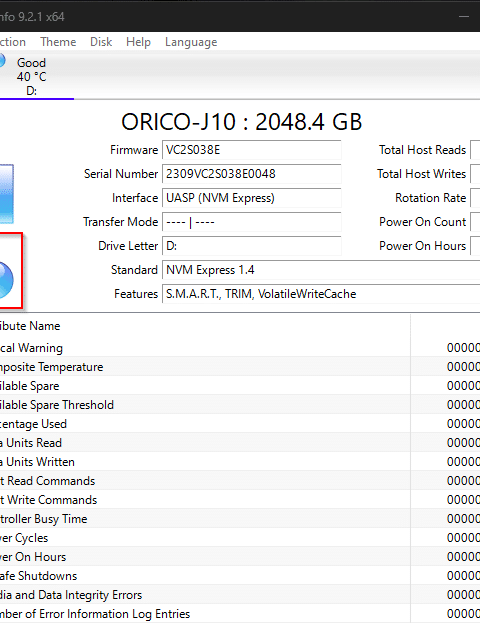Select the Available Spare row

pyautogui.click(x=240, y=386)
